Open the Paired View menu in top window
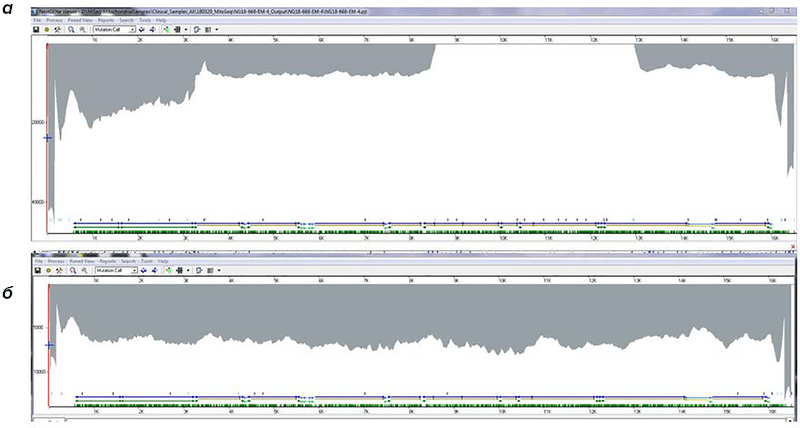 pyautogui.click(x=82, y=20)
